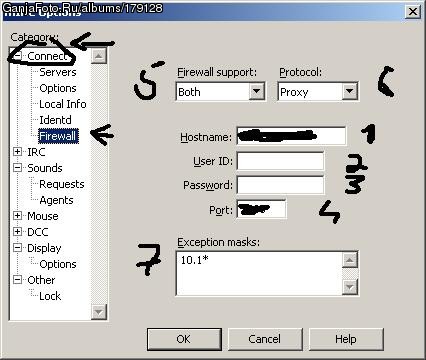The height and width of the screenshot is (360, 426).
Task: Collapse the Display category node
Action: pos(18,248)
